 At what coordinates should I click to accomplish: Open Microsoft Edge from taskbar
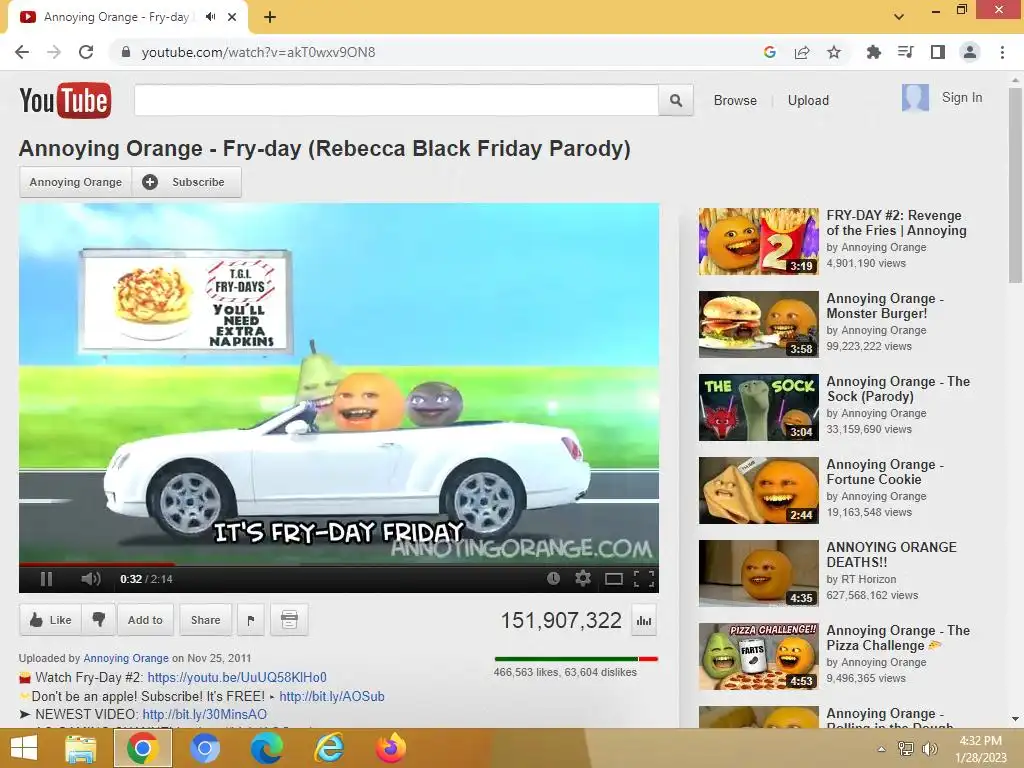[x=266, y=748]
